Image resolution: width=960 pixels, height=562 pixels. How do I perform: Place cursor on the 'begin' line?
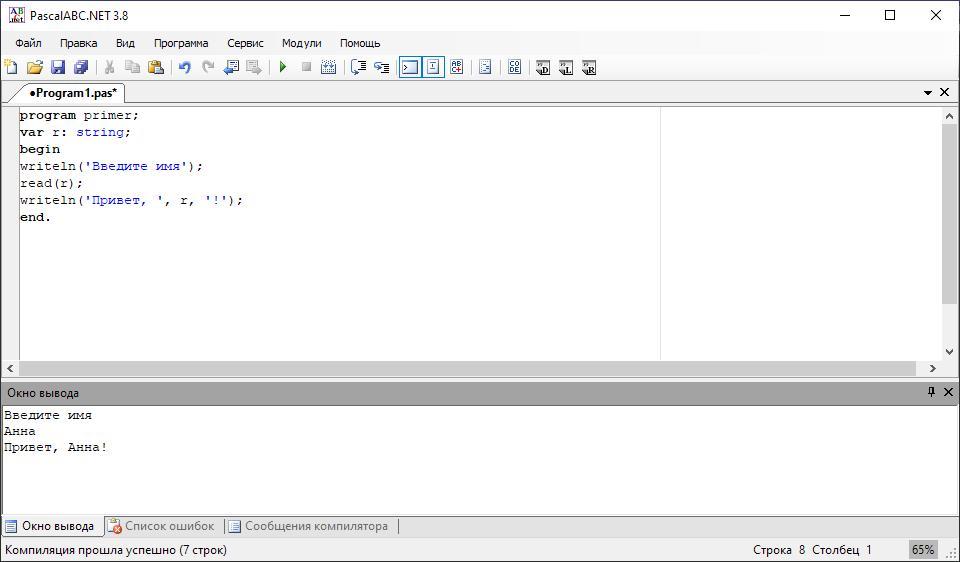click(40, 149)
